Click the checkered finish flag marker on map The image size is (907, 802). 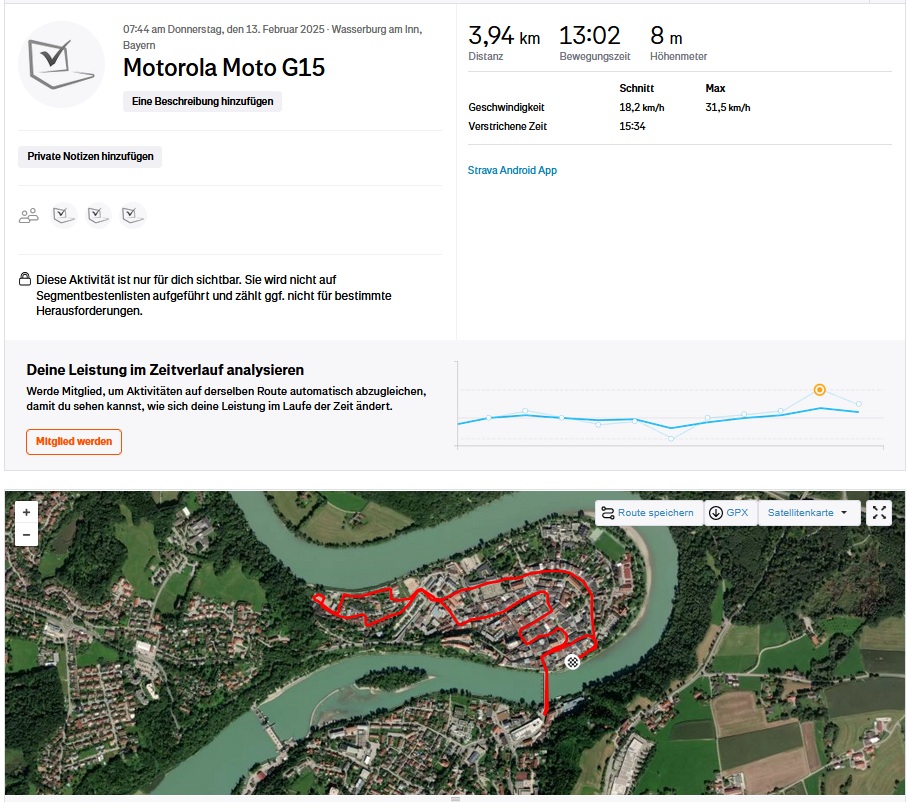tap(572, 662)
